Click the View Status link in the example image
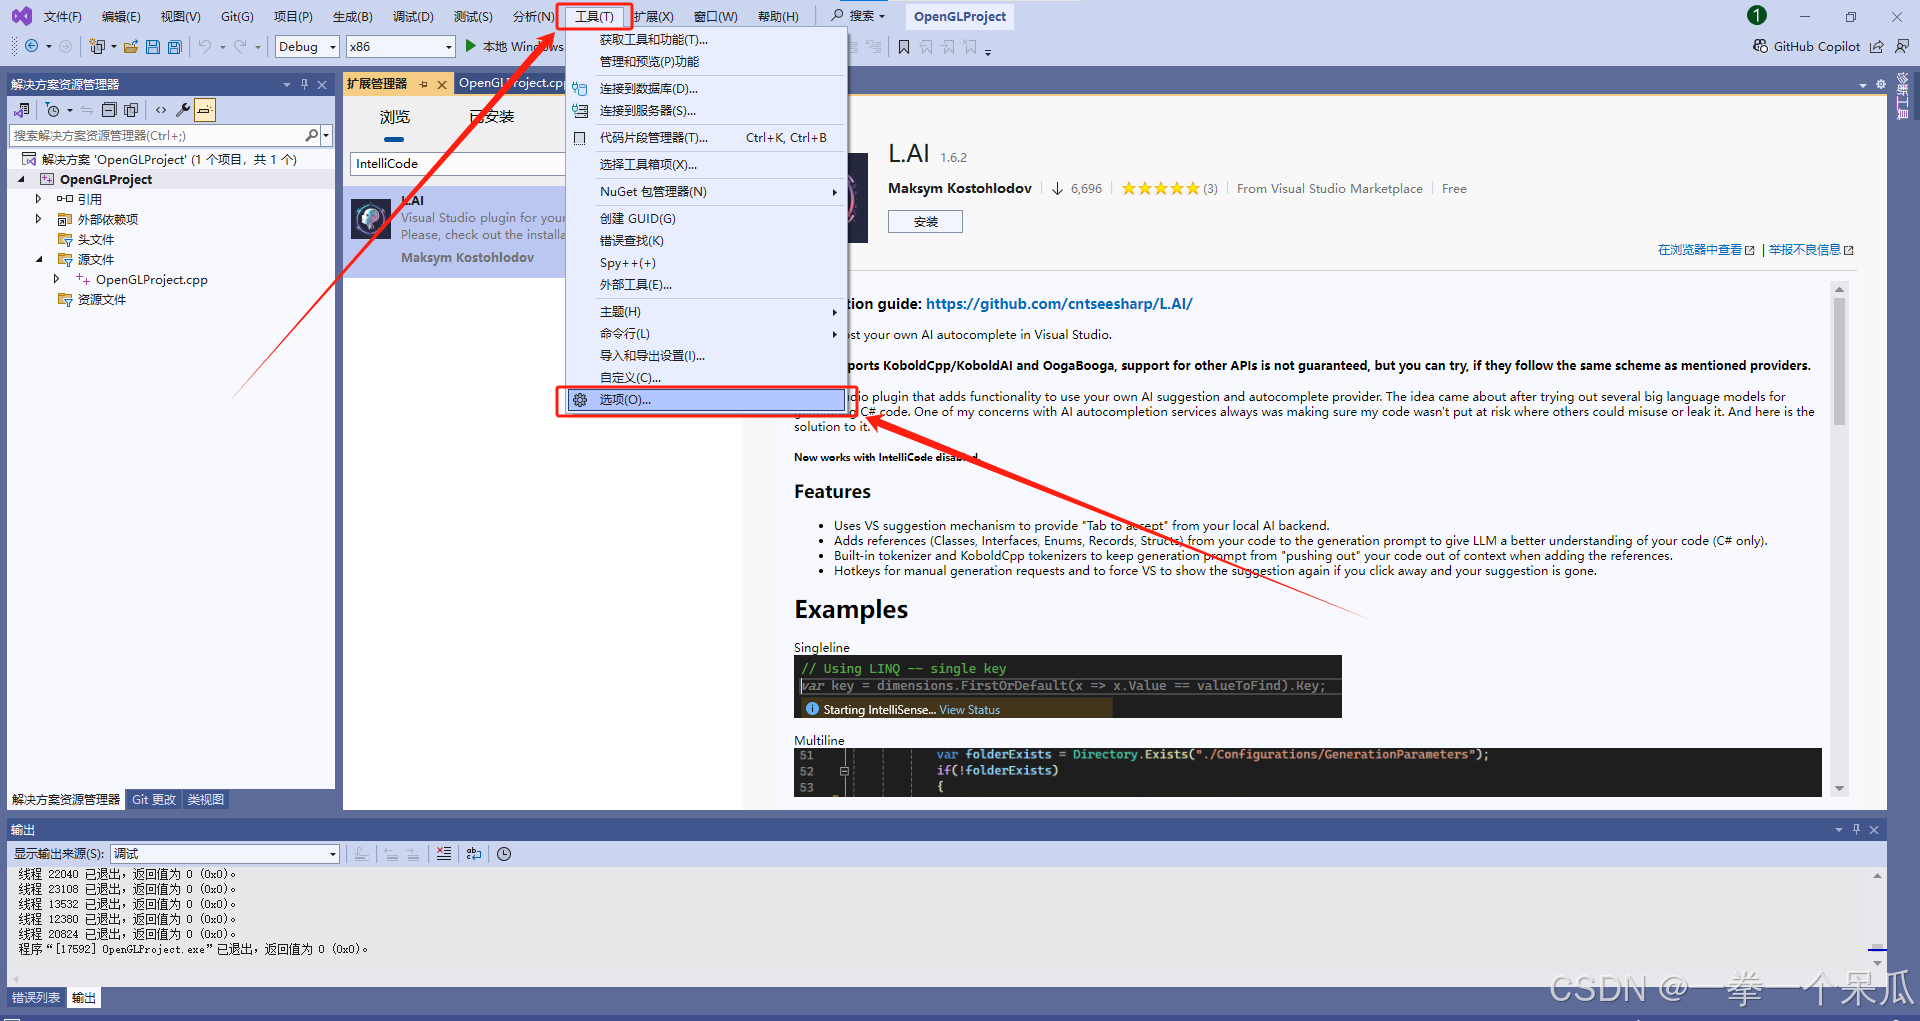1920x1021 pixels. (969, 710)
